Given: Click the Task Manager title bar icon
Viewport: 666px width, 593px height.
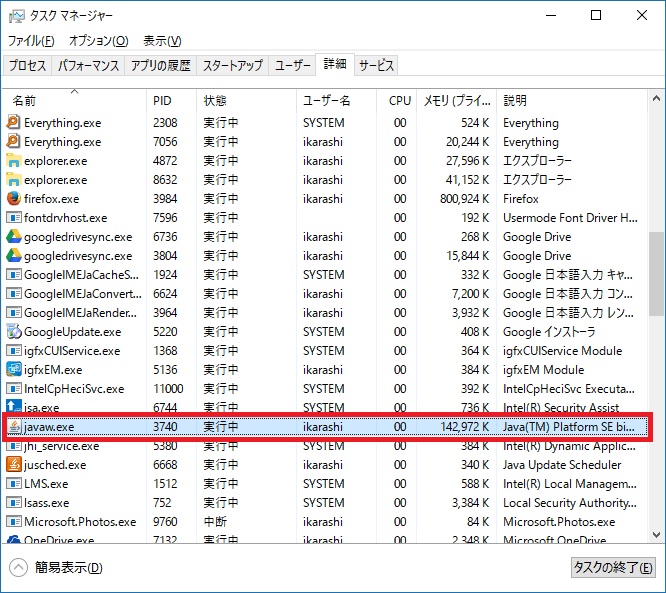Looking at the screenshot, I should [x=17, y=16].
